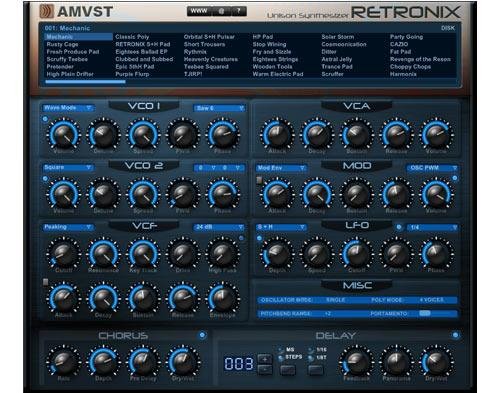Click the delay minus decrement button

[265, 370]
